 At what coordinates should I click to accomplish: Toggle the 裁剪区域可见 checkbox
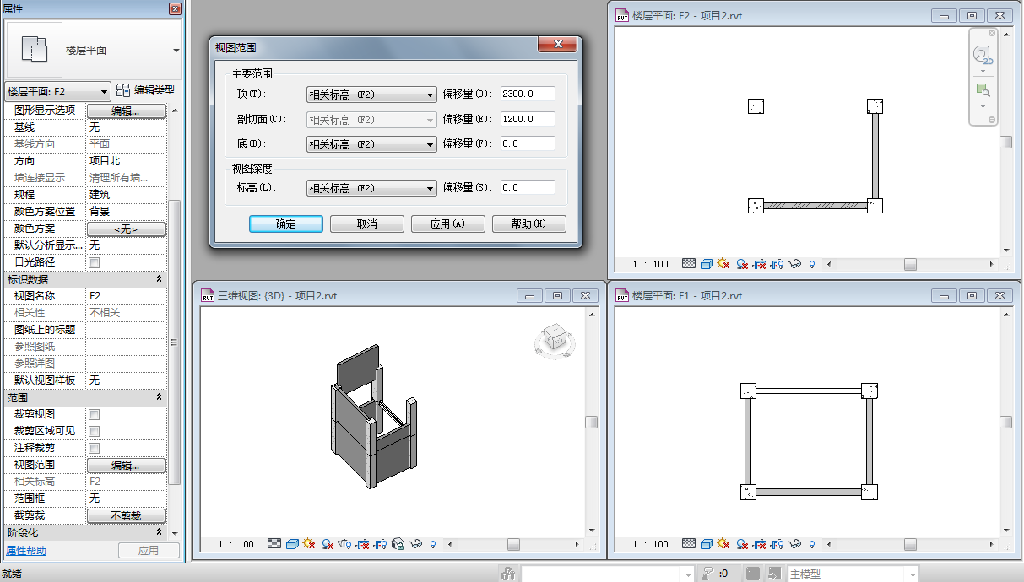click(x=95, y=431)
